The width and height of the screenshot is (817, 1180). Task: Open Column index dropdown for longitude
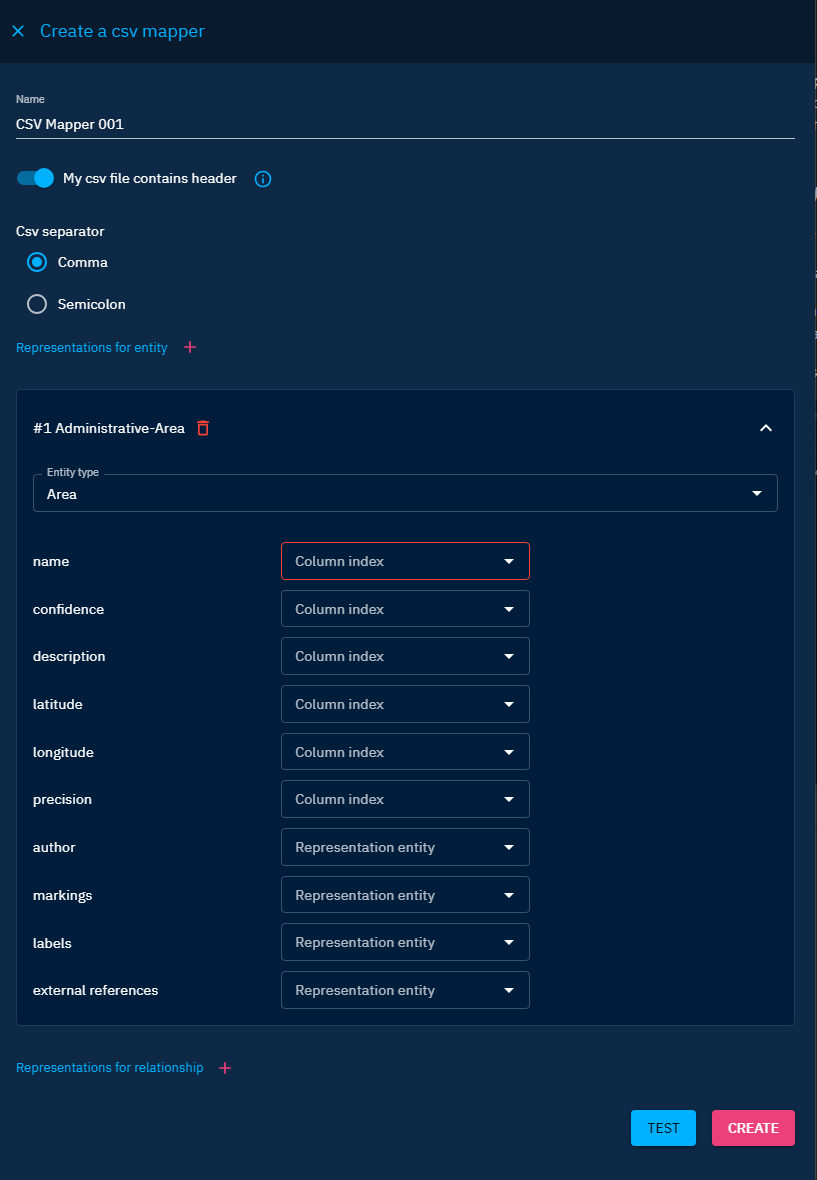click(x=405, y=752)
